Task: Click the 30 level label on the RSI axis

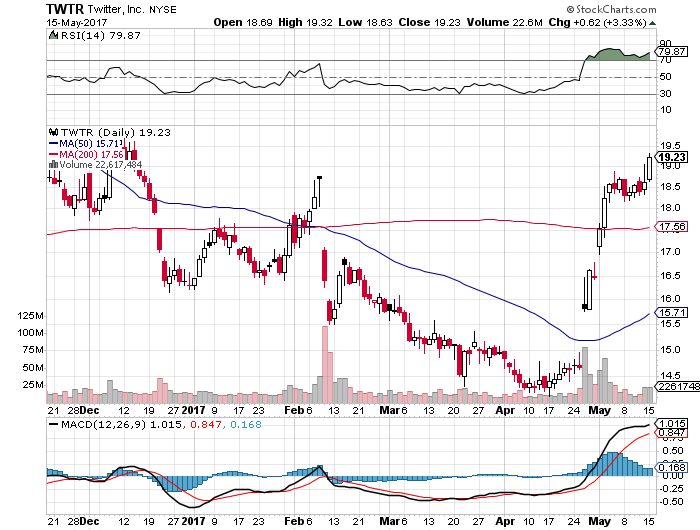Action: [x=666, y=93]
